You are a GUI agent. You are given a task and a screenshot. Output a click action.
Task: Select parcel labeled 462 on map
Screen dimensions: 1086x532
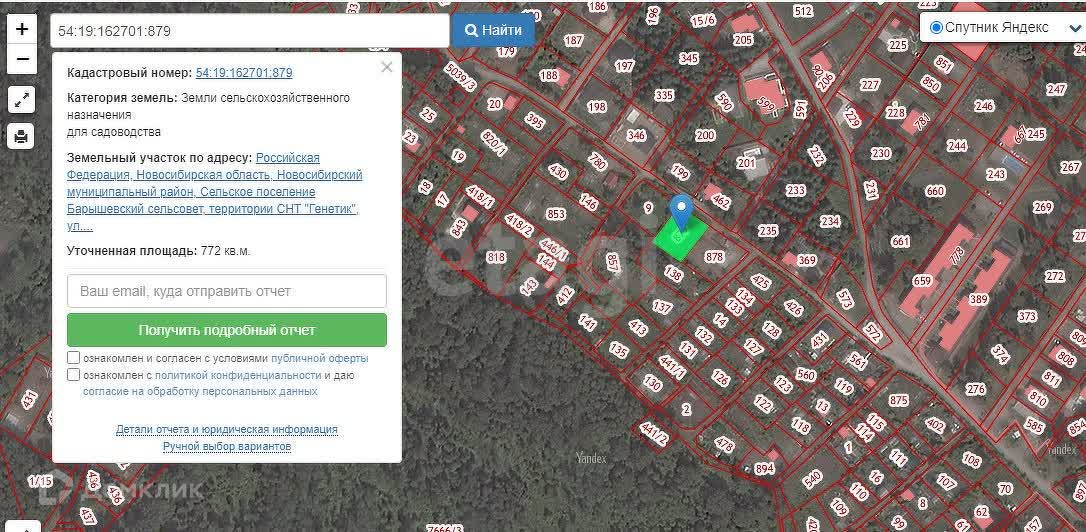click(720, 202)
